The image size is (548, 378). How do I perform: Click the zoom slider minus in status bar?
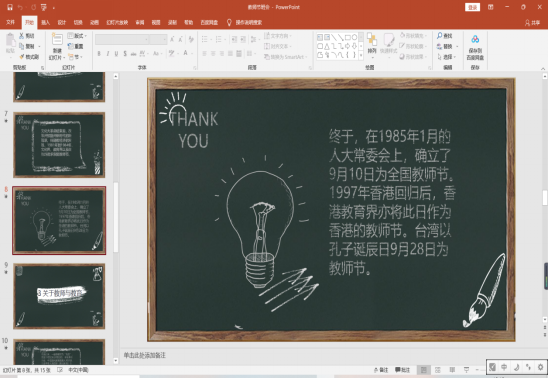click(477, 370)
